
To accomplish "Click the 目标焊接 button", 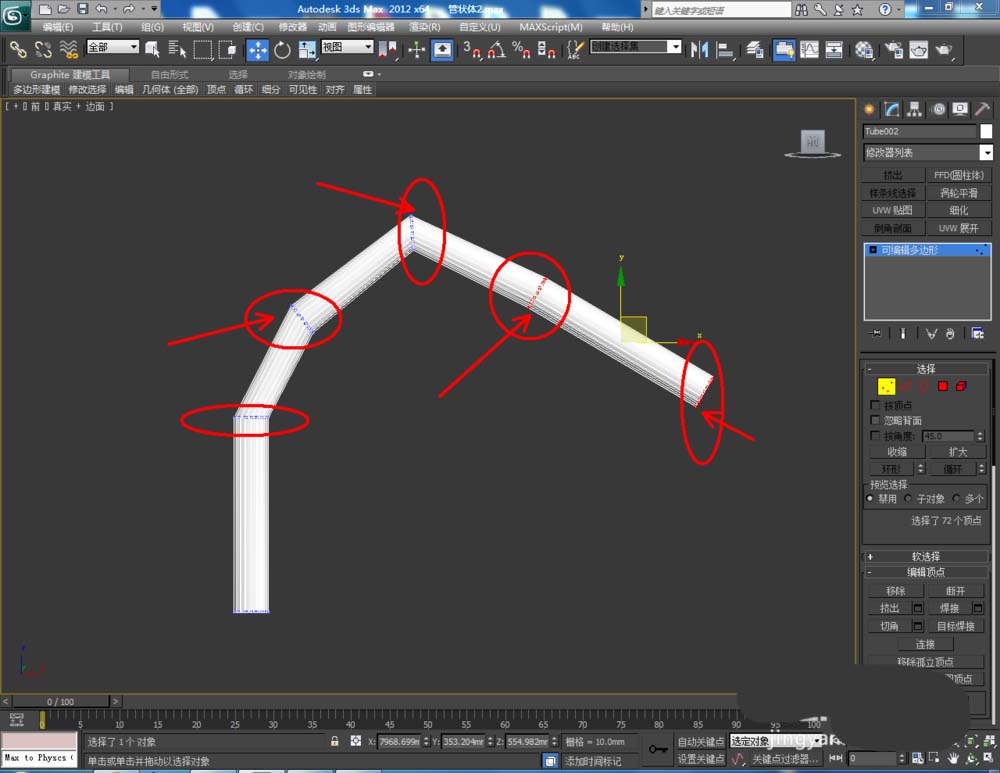I will 956,626.
